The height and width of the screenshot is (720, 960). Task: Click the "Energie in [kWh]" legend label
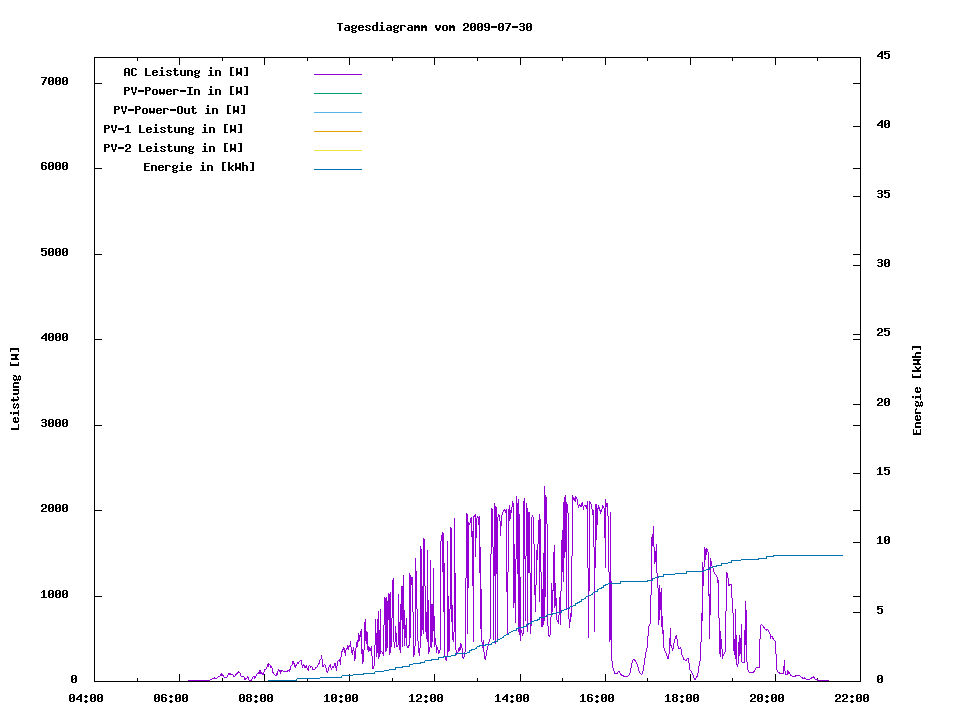point(199,167)
